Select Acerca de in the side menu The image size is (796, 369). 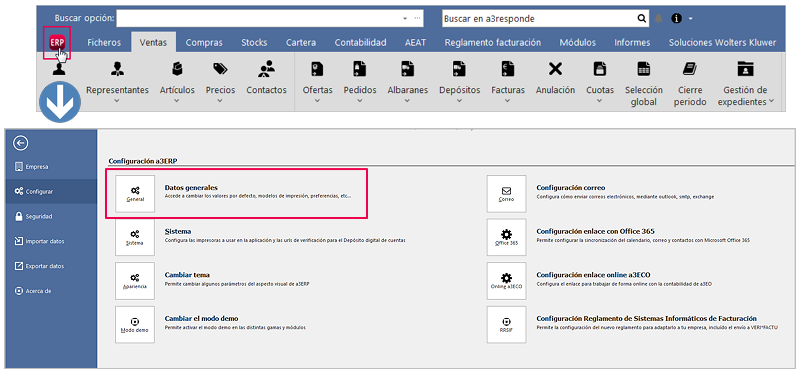(51, 291)
